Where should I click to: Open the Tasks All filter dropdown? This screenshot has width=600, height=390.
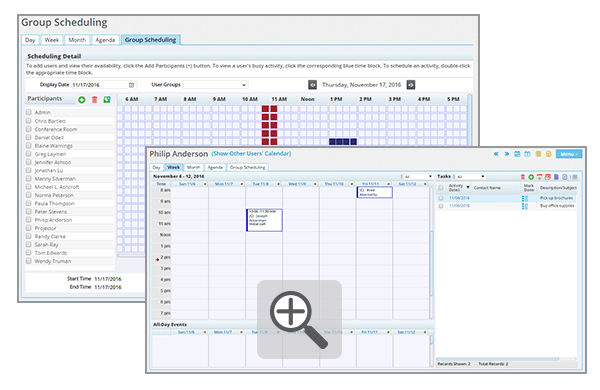[x=470, y=176]
